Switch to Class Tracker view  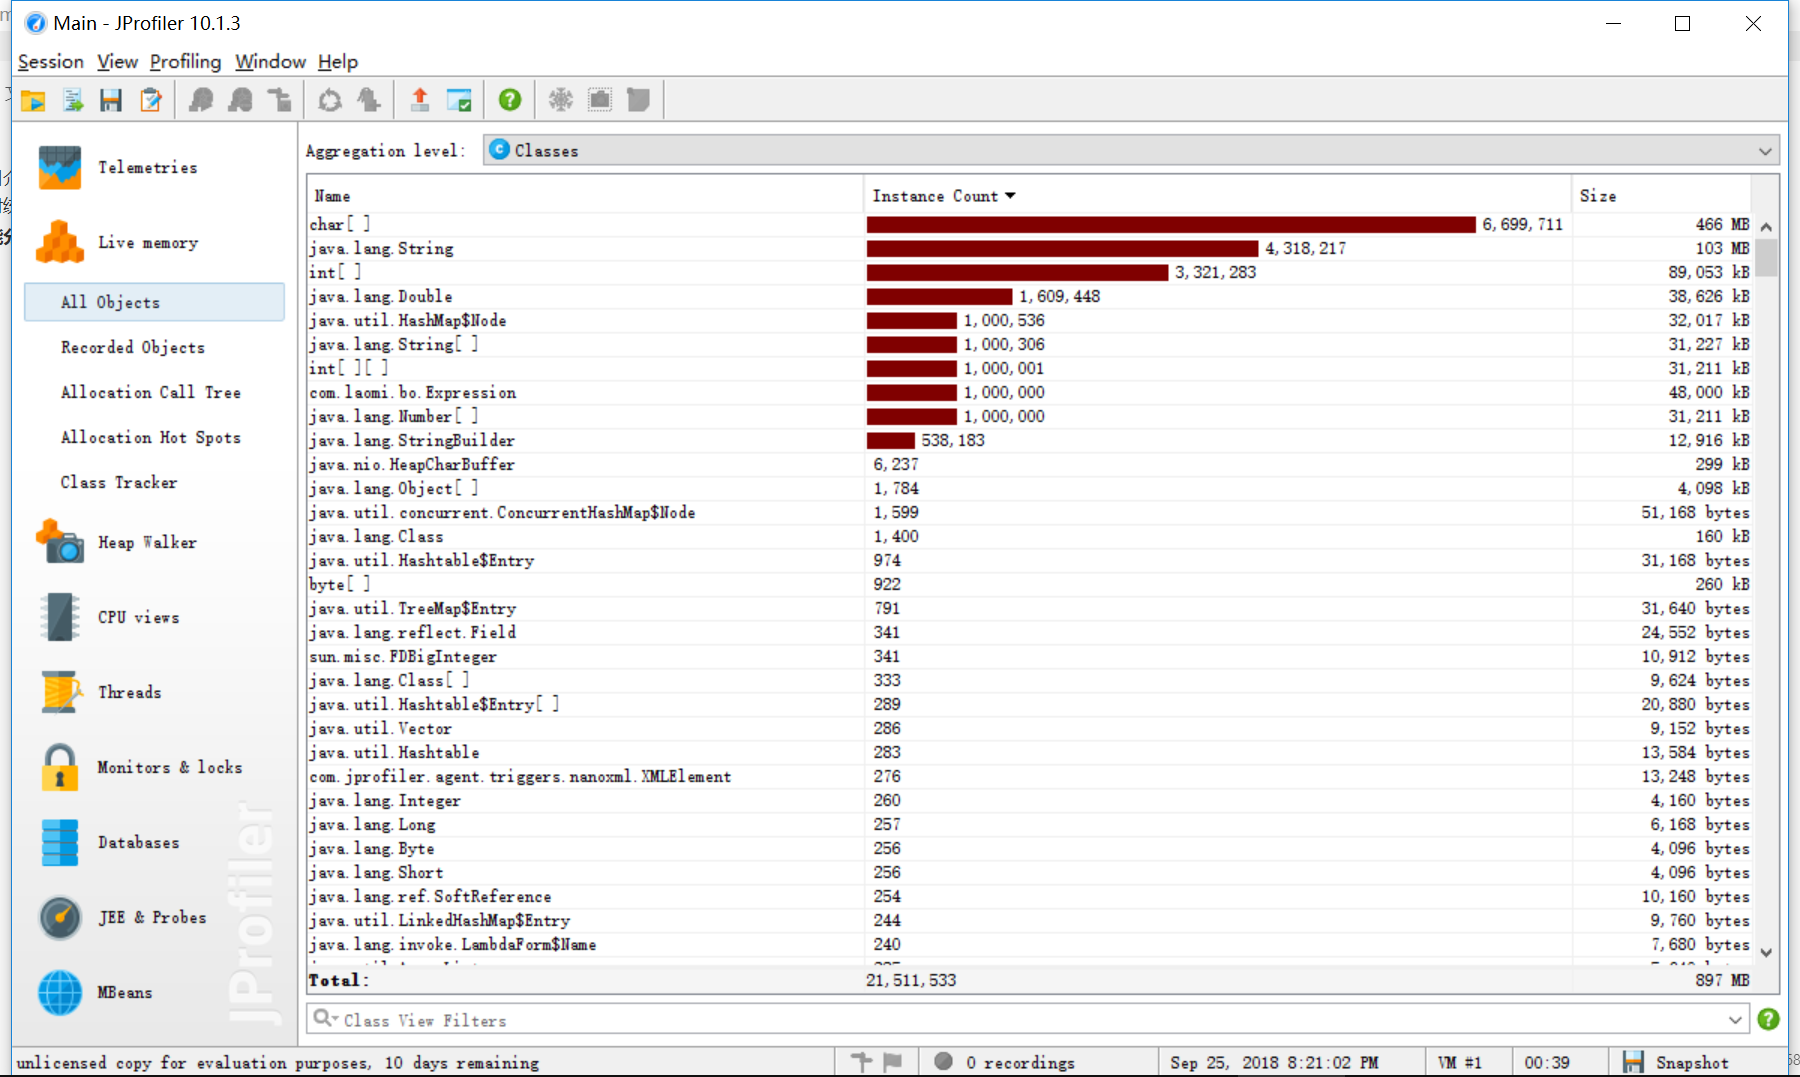tap(118, 482)
